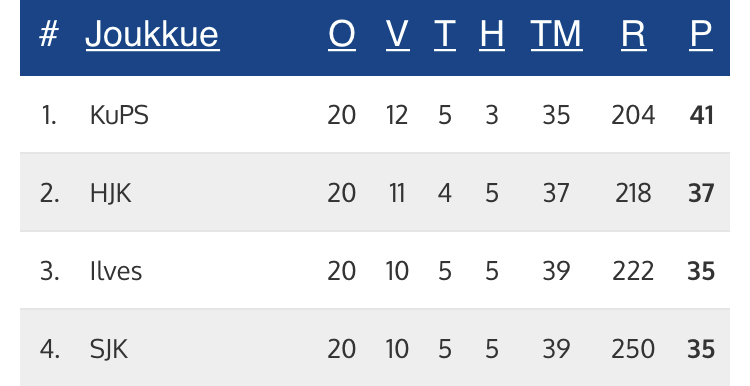Sort standings by V column header

(x=397, y=34)
